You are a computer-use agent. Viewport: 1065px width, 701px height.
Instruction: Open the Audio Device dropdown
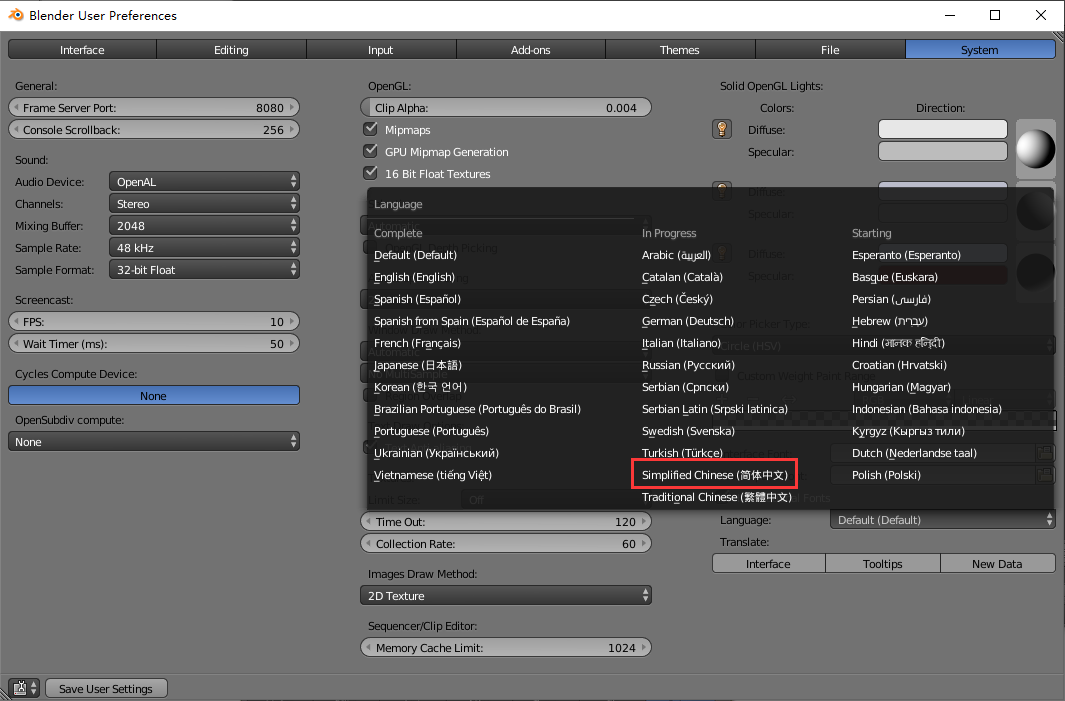(x=204, y=181)
